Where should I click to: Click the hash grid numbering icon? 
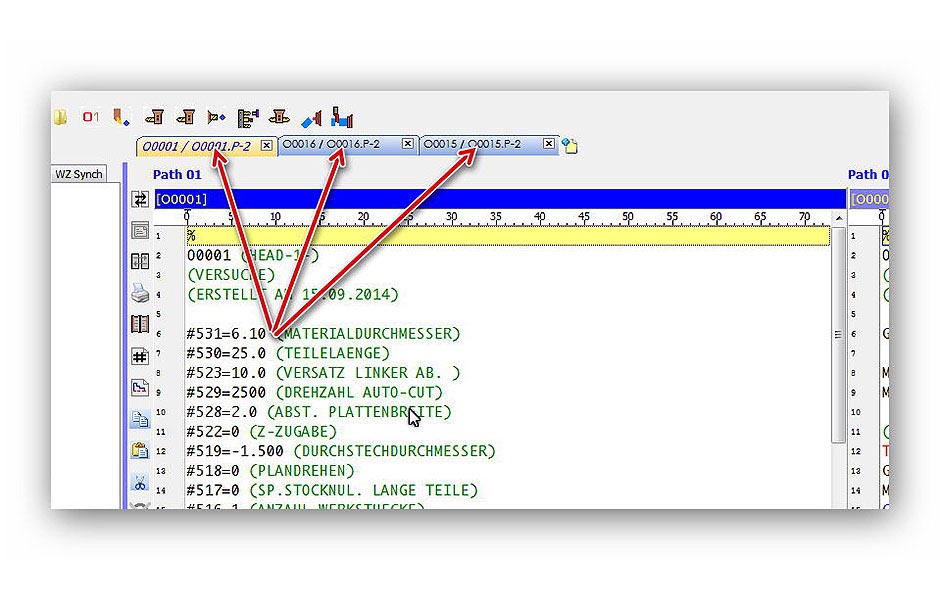click(x=140, y=357)
